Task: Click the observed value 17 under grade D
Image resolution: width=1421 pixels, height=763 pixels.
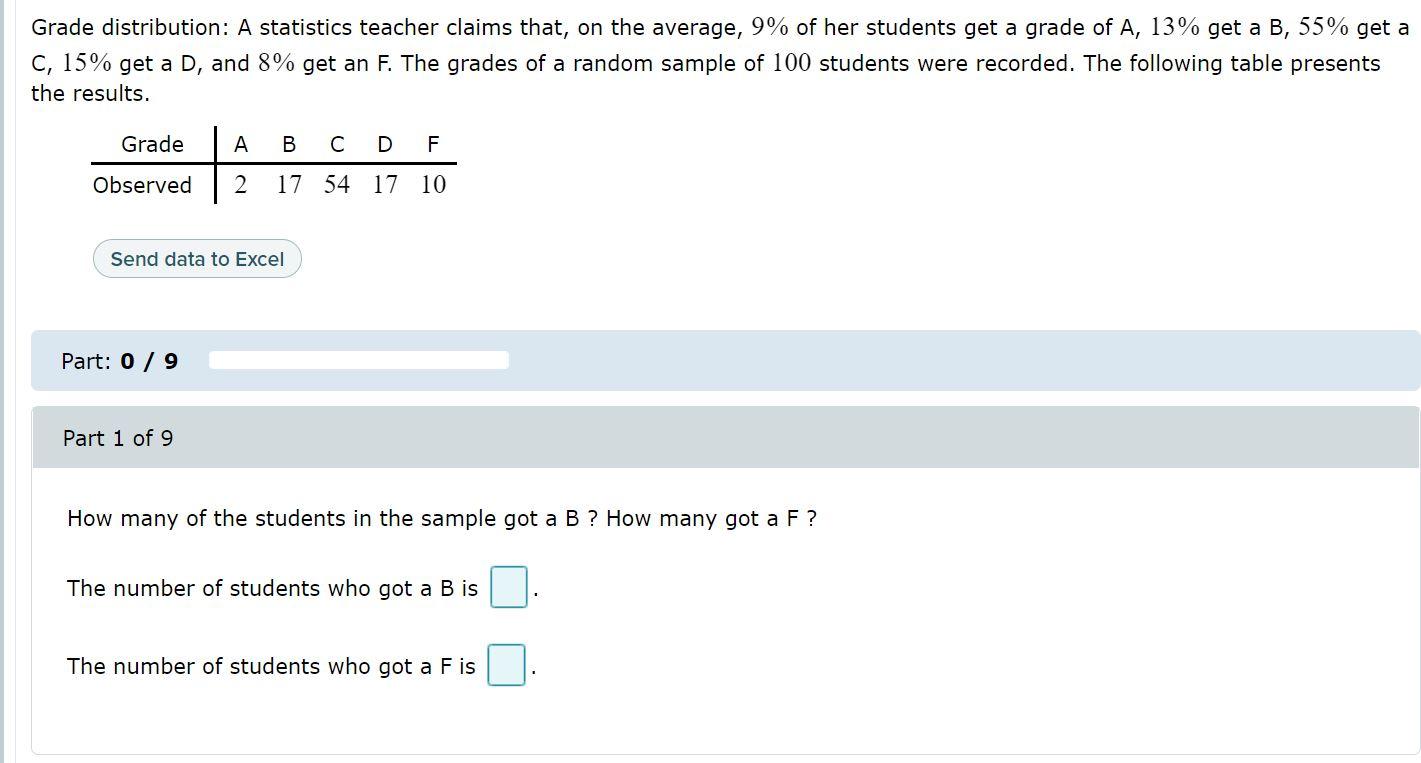Action: pos(384,184)
